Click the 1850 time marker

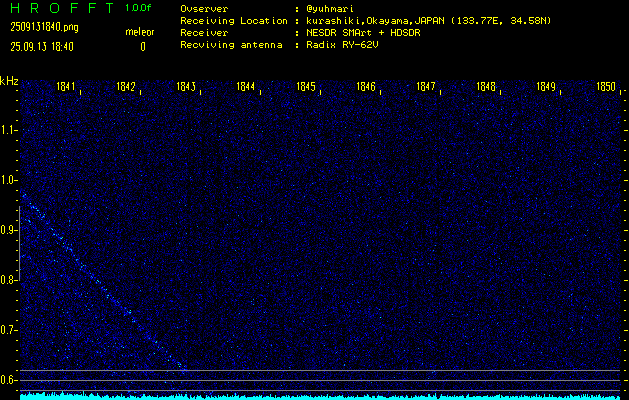coord(606,86)
